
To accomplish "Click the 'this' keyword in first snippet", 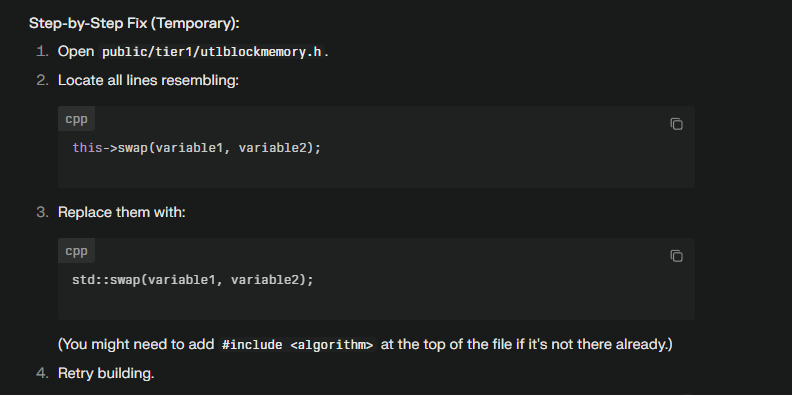I will tap(87, 148).
